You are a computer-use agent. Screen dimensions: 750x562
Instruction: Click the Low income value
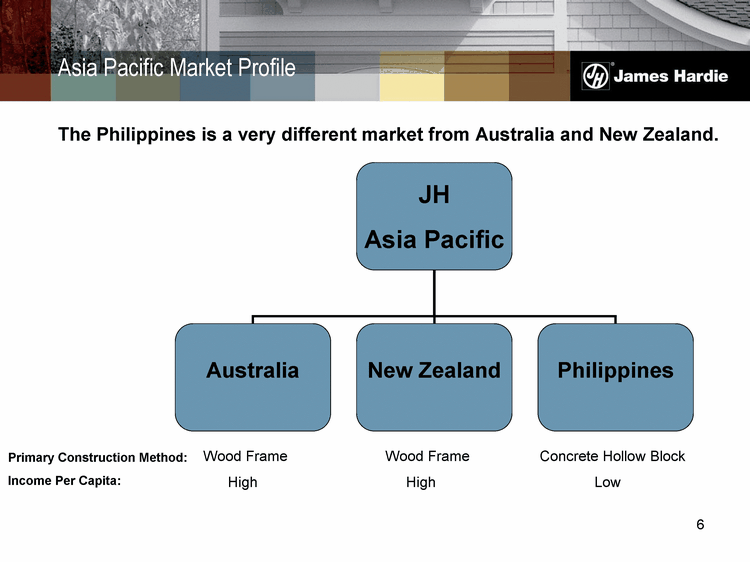pyautogui.click(x=607, y=482)
